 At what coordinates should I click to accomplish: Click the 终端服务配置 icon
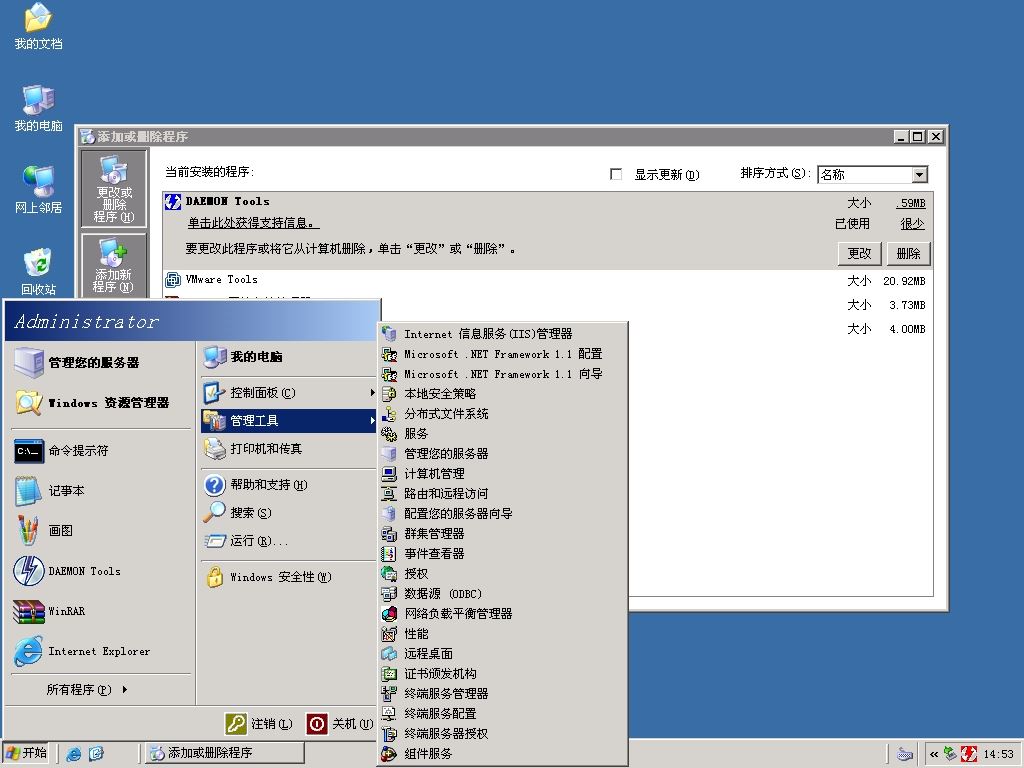tap(389, 714)
